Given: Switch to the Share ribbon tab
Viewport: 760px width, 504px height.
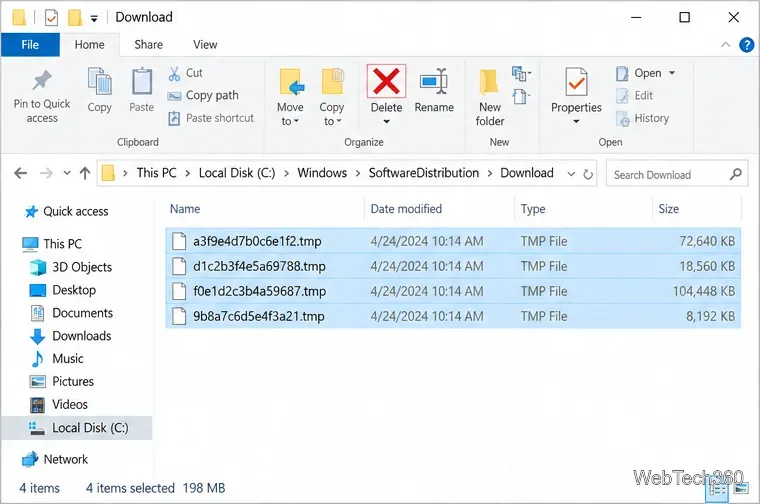Looking at the screenshot, I should pyautogui.click(x=148, y=45).
